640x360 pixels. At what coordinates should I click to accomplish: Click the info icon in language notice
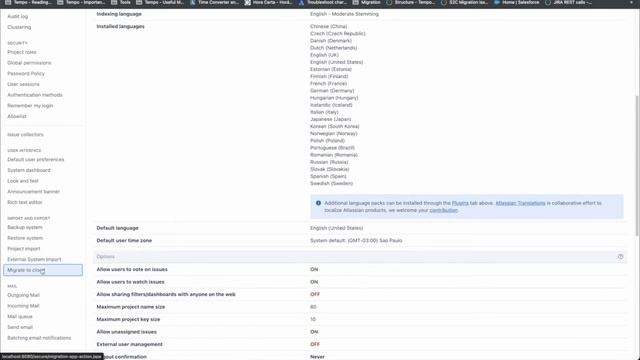[318, 203]
